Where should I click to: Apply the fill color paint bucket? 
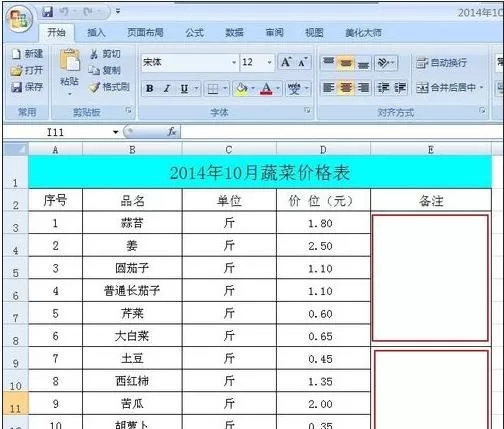point(241,89)
